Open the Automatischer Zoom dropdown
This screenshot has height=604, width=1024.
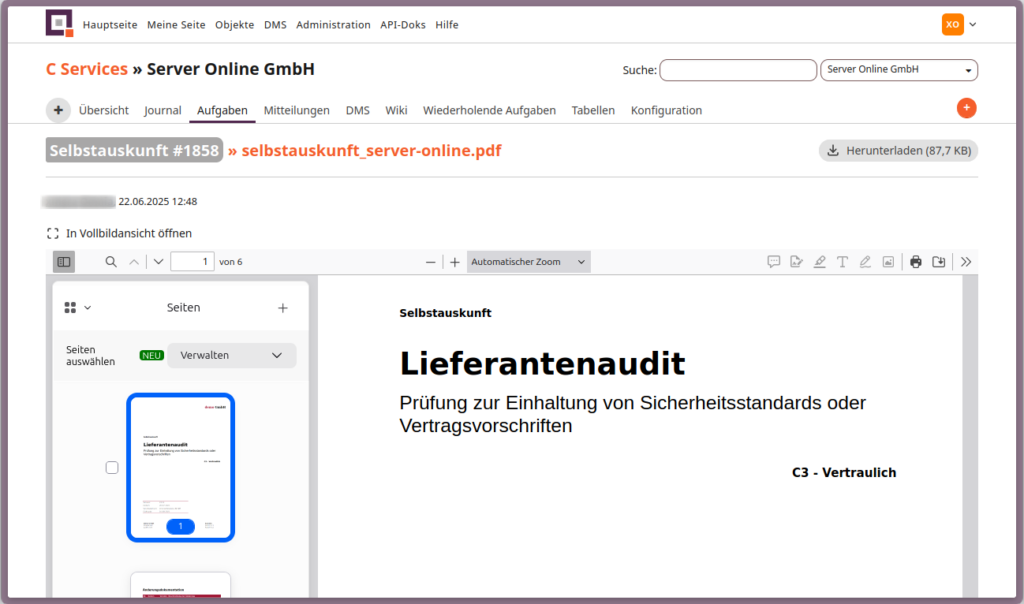click(528, 262)
